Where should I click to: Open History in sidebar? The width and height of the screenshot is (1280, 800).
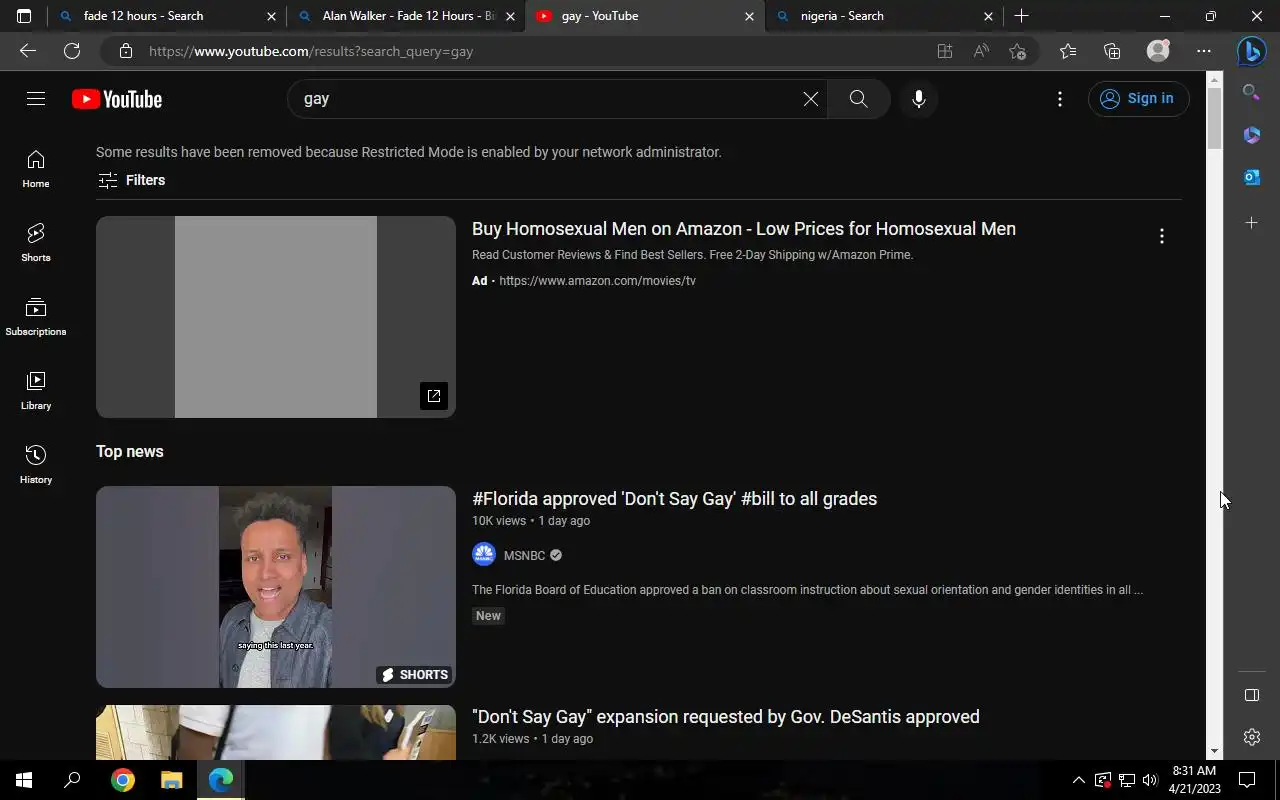tap(36, 465)
